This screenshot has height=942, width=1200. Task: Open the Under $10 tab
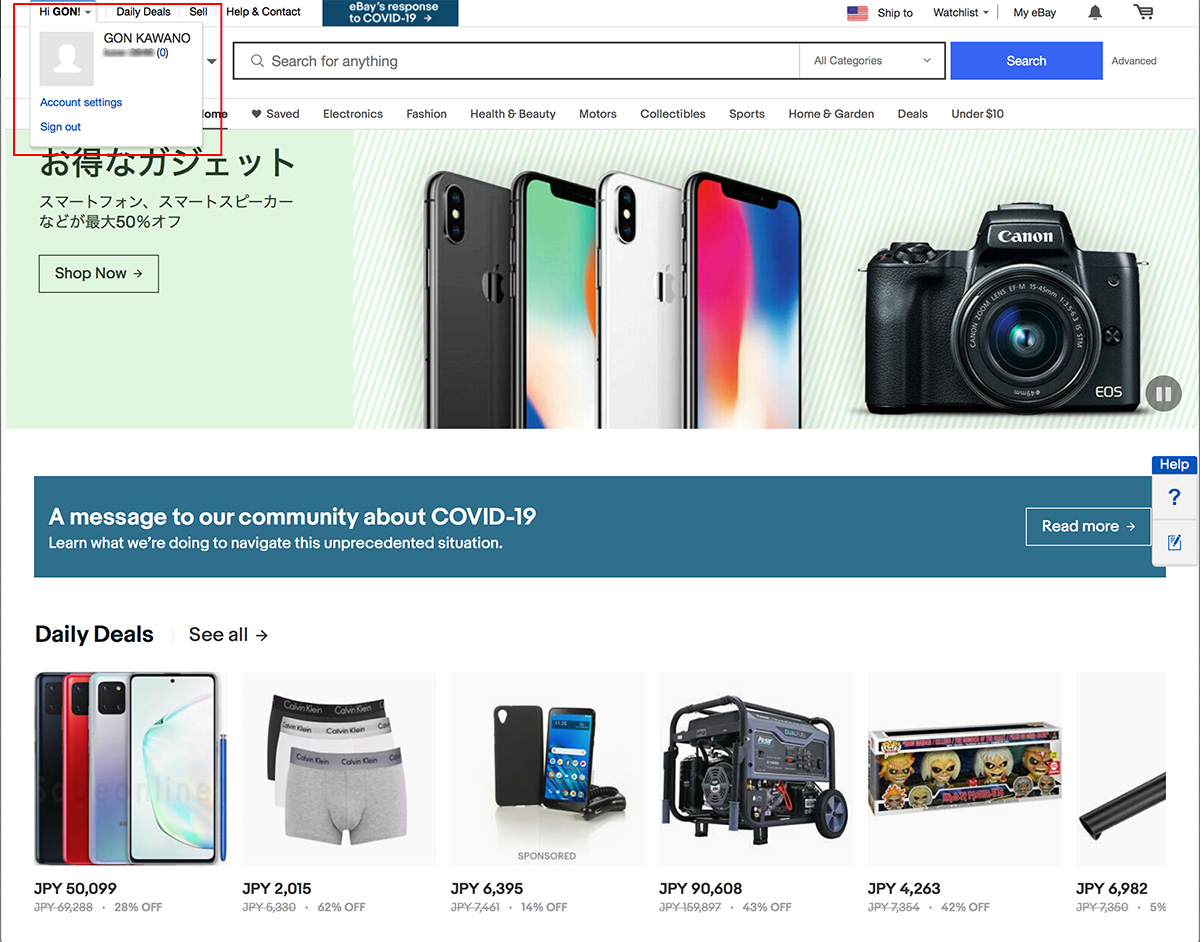coord(977,114)
